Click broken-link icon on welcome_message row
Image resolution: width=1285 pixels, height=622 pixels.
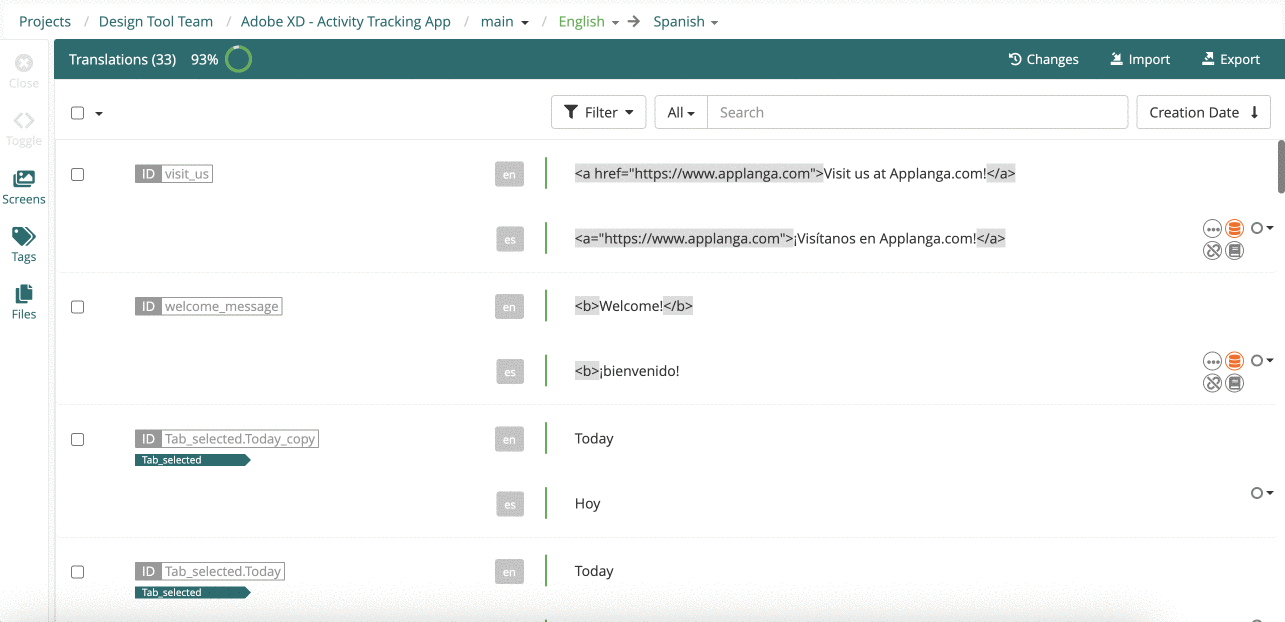tap(1213, 383)
